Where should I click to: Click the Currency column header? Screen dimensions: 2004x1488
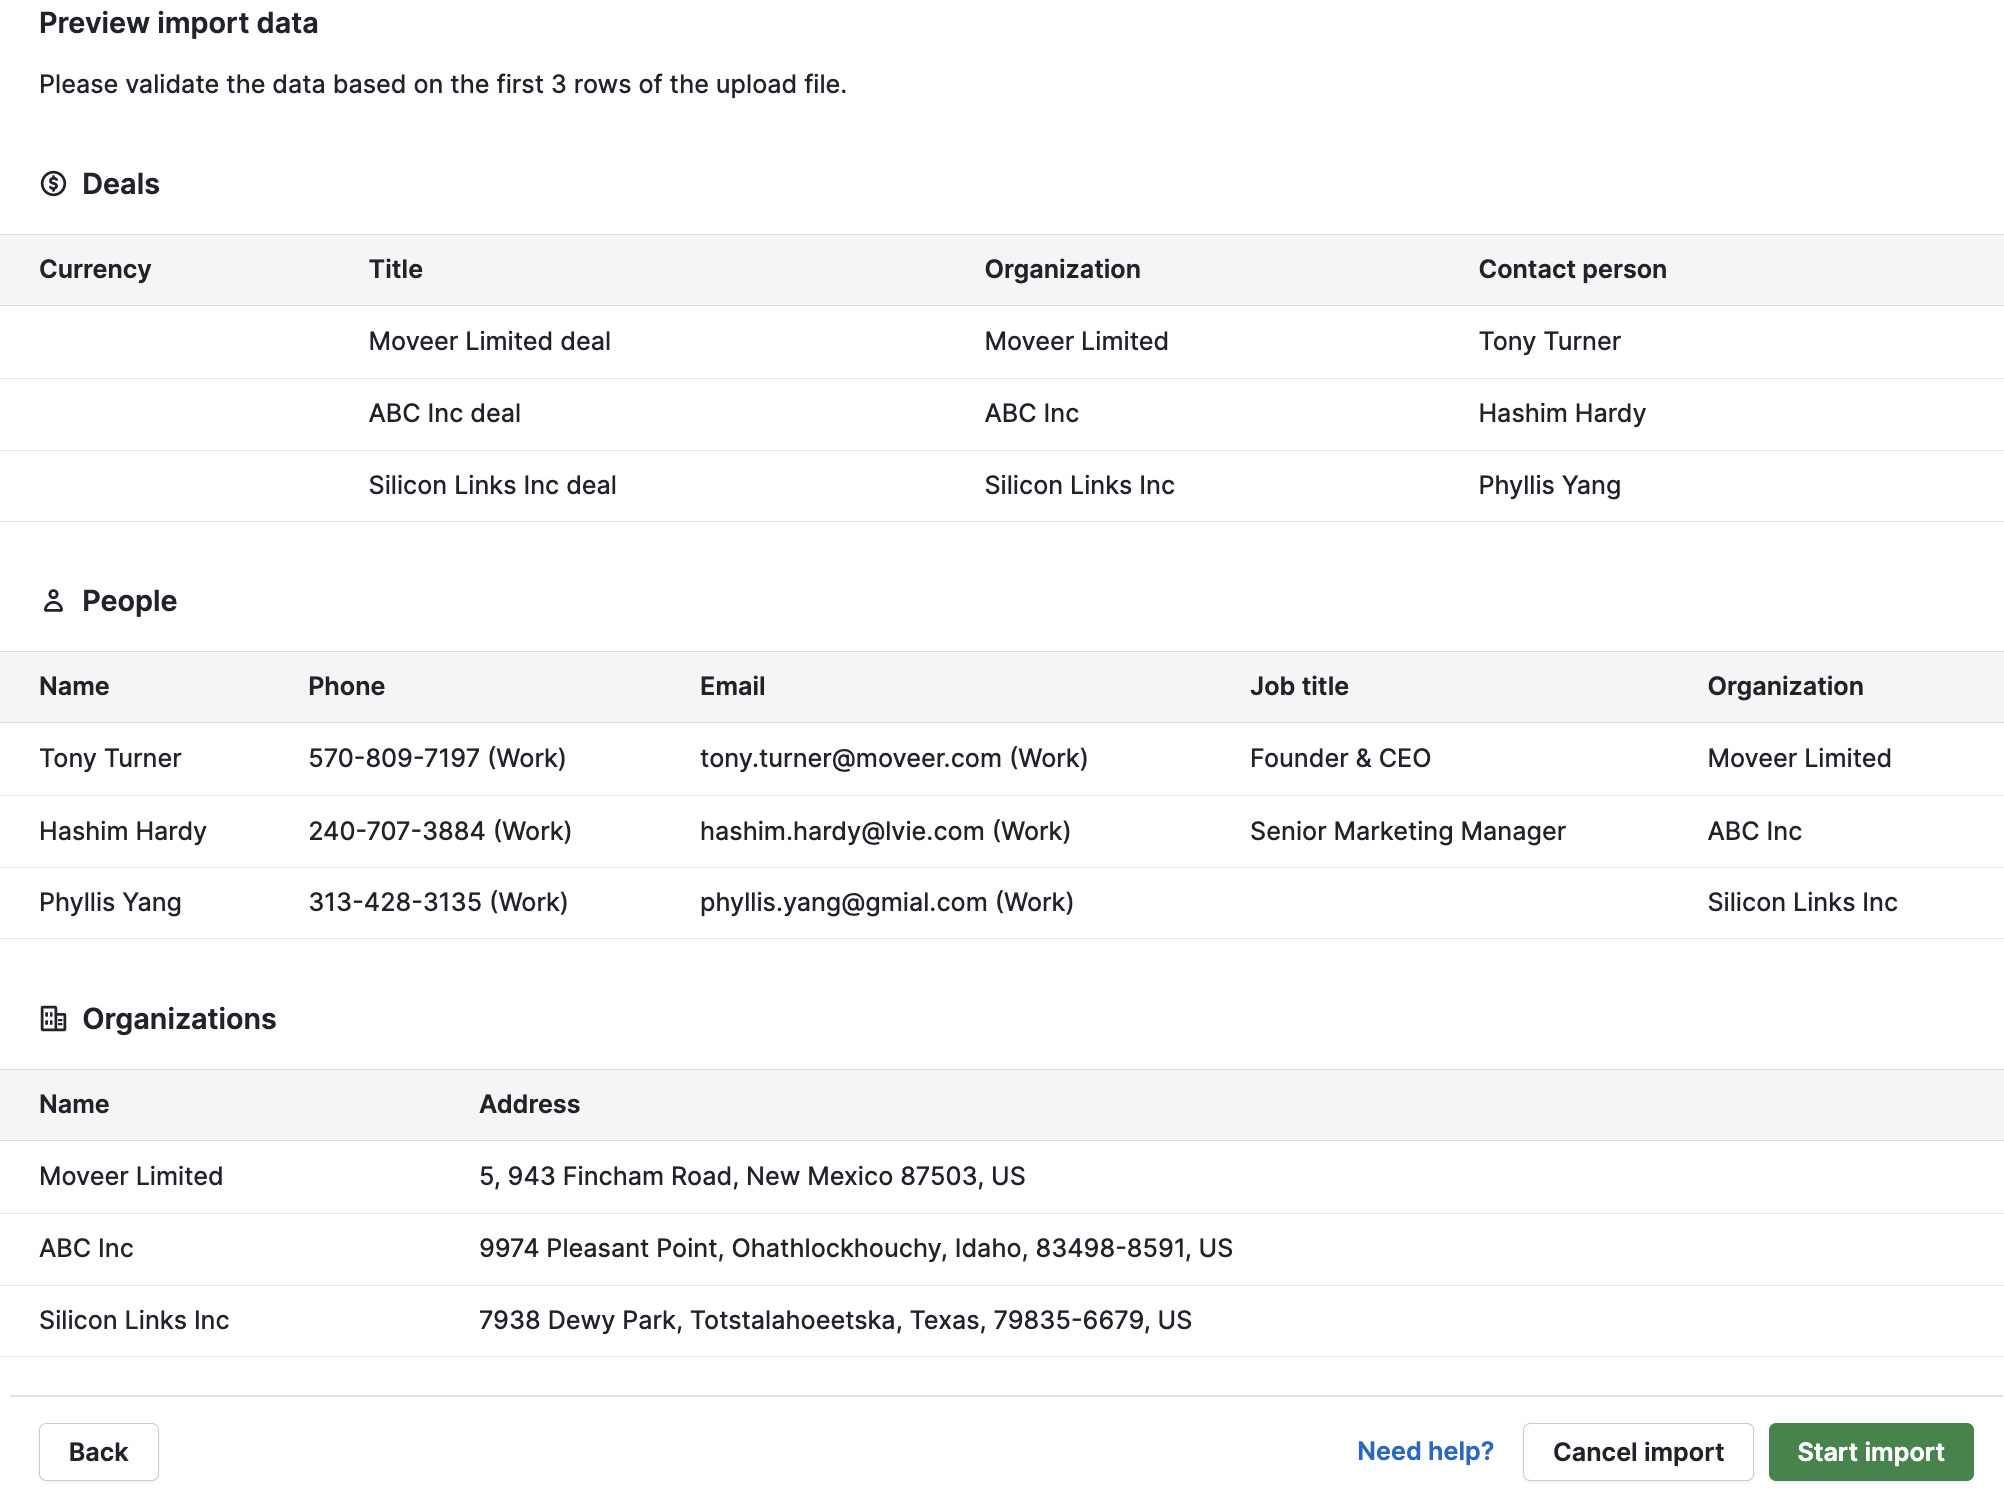coord(95,269)
